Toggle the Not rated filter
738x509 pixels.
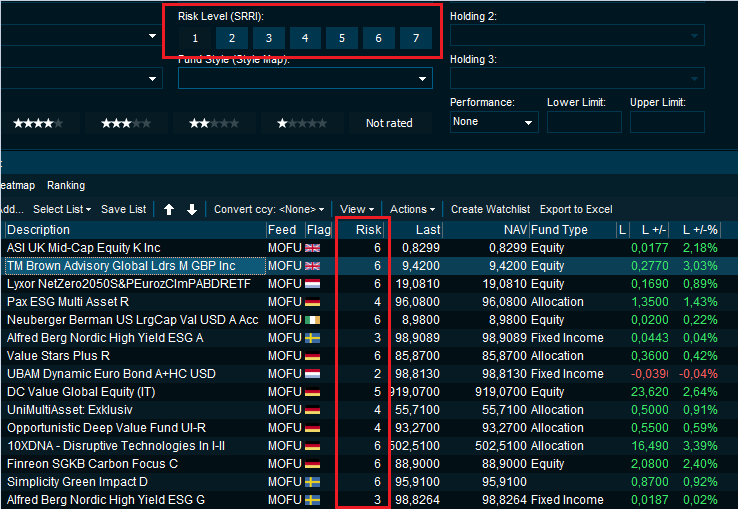(389, 123)
